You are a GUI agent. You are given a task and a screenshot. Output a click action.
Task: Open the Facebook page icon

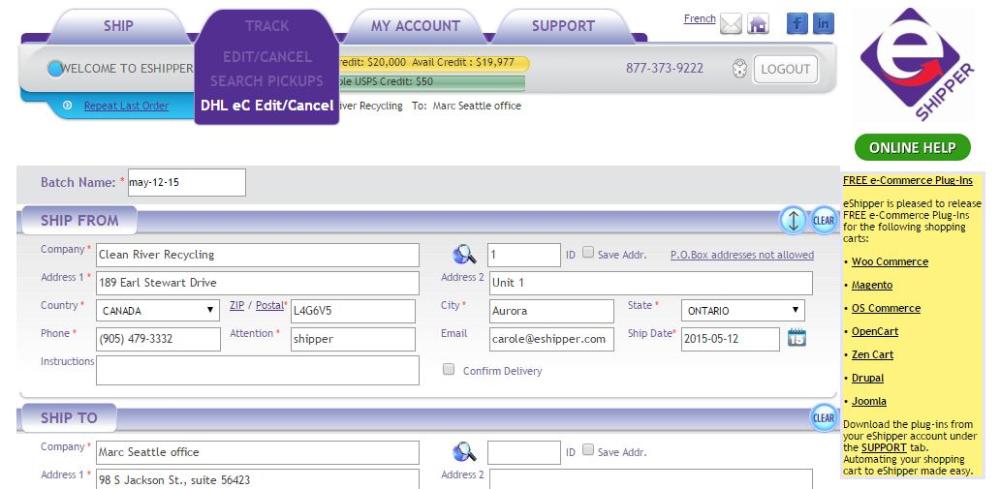(797, 24)
